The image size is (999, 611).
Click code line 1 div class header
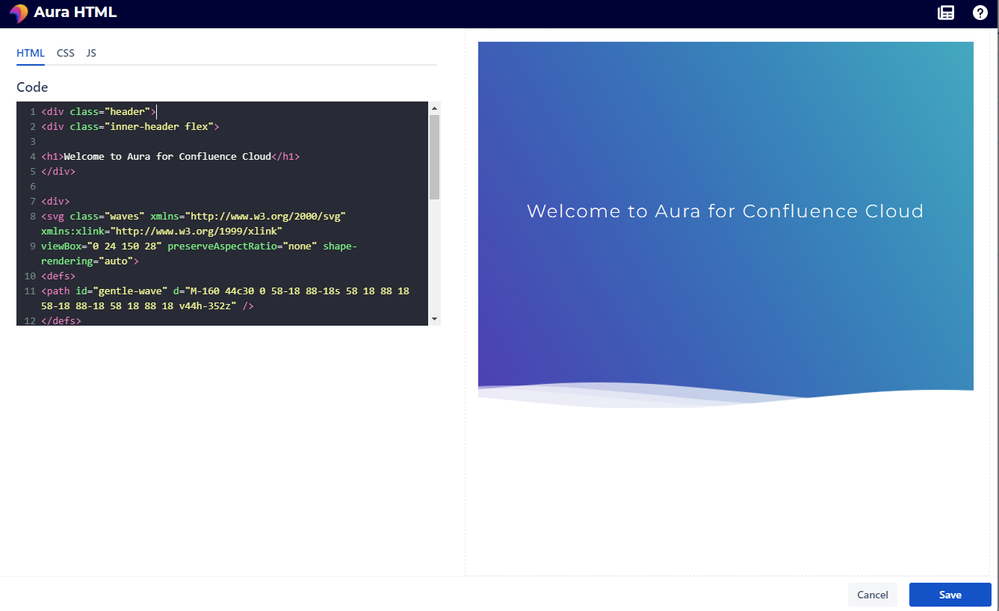tap(98, 111)
